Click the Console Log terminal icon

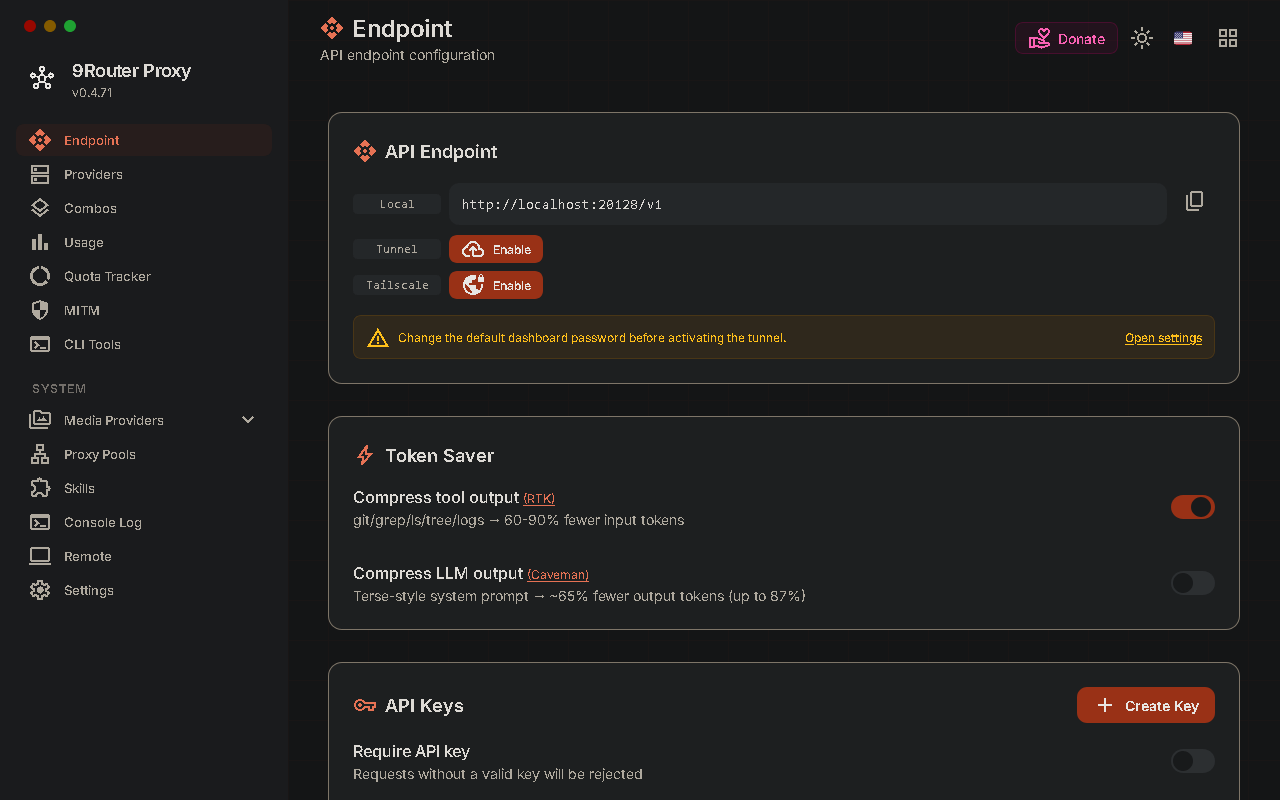coord(40,522)
